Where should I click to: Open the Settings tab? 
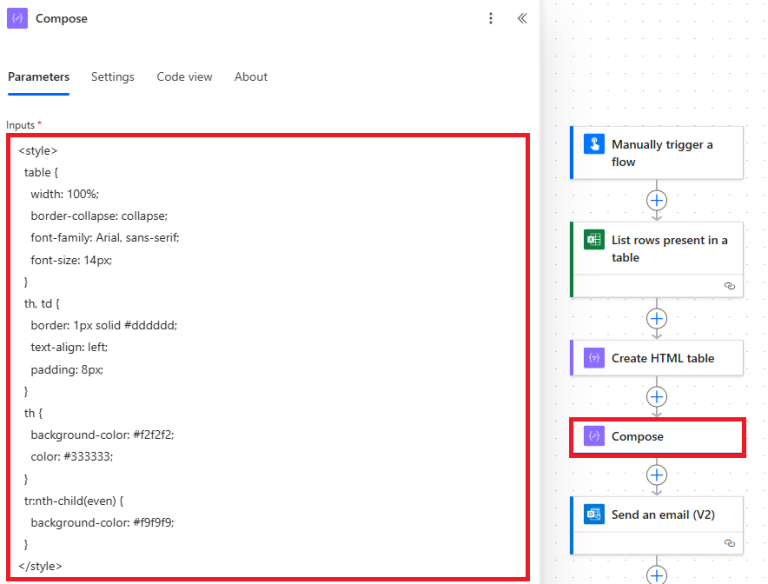[113, 77]
